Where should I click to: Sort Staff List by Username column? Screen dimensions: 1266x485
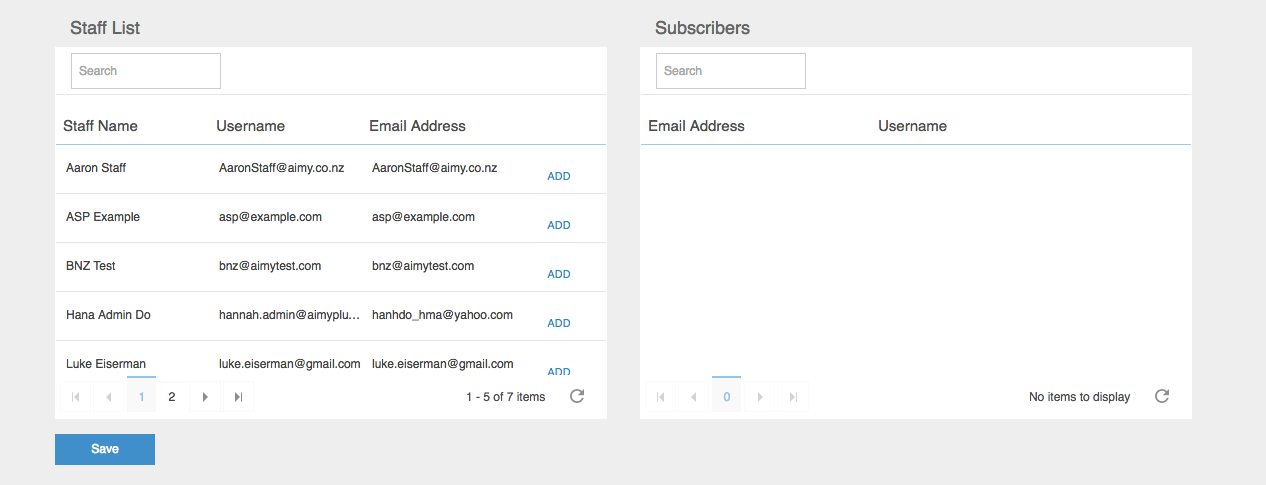(251, 126)
